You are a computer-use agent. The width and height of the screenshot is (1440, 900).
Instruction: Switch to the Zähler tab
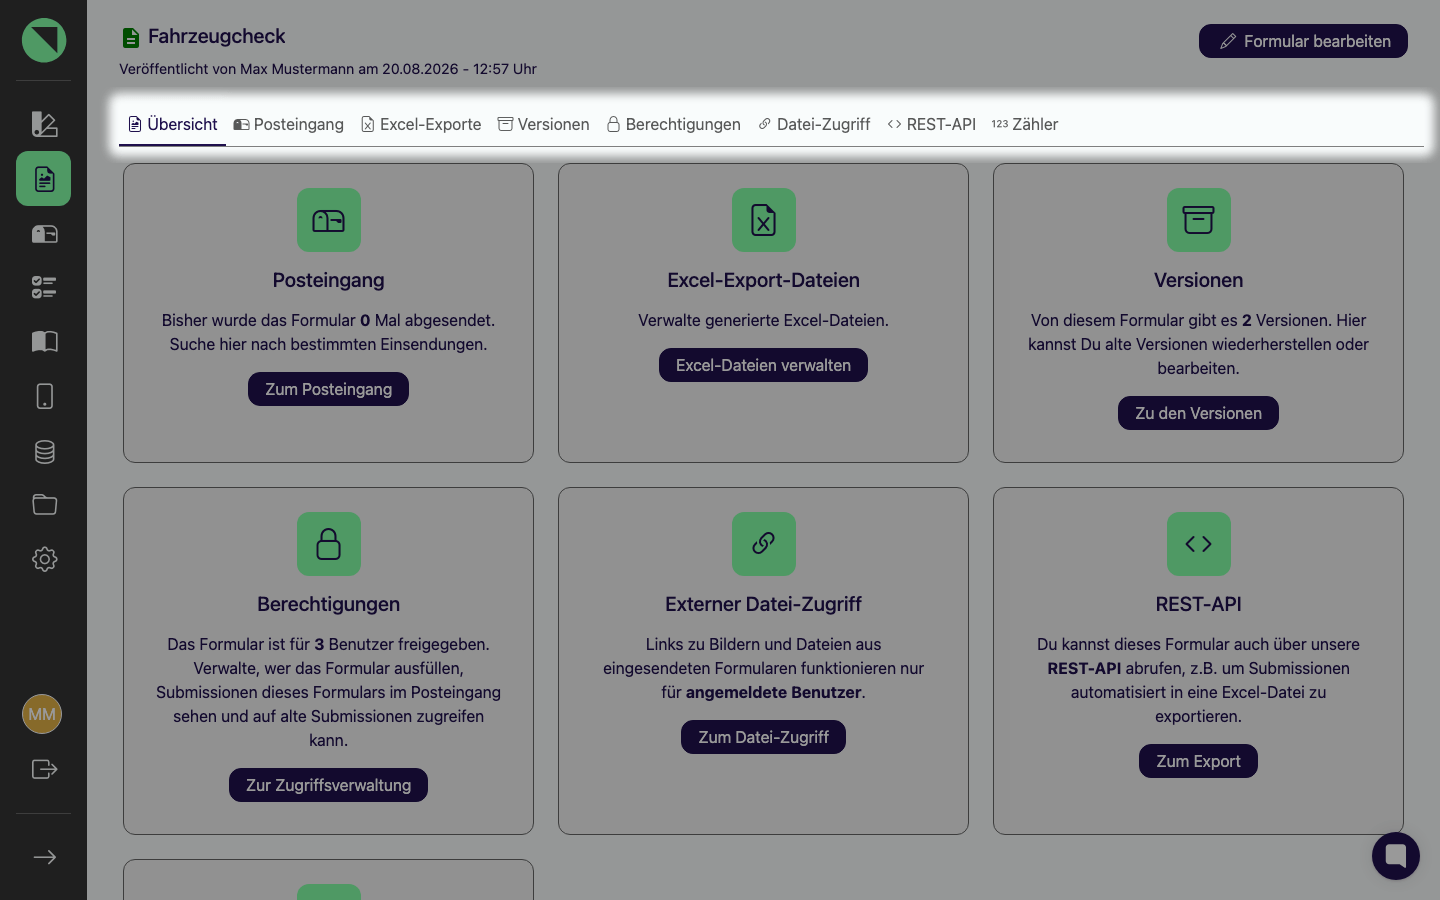click(x=1025, y=124)
